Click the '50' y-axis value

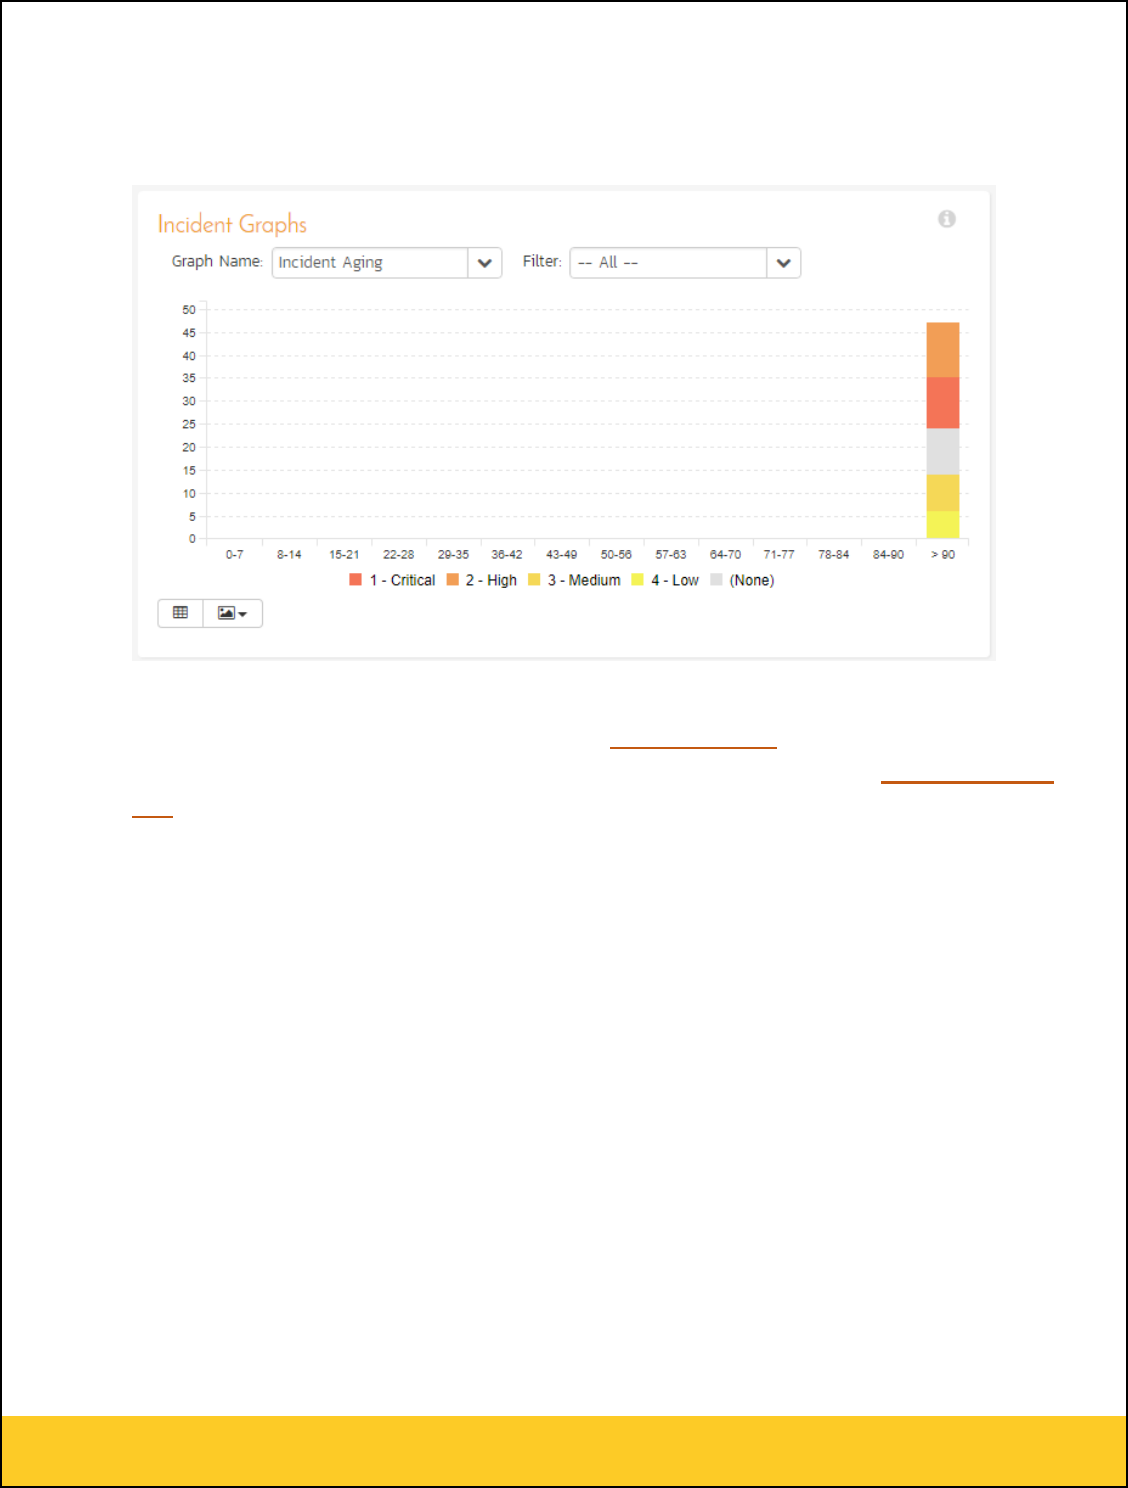click(x=189, y=310)
